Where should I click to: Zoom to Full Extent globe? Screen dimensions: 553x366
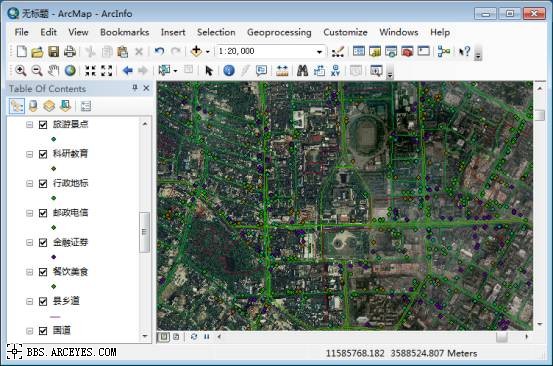pos(70,71)
